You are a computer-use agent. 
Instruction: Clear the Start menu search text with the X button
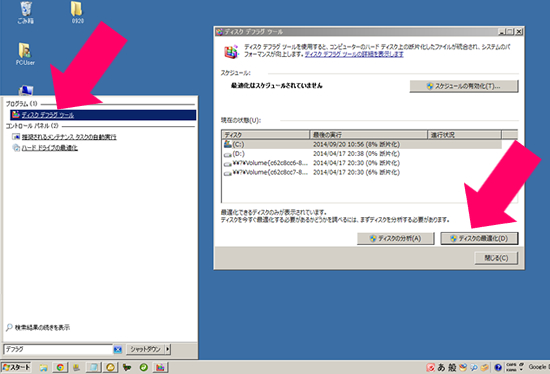coord(118,349)
